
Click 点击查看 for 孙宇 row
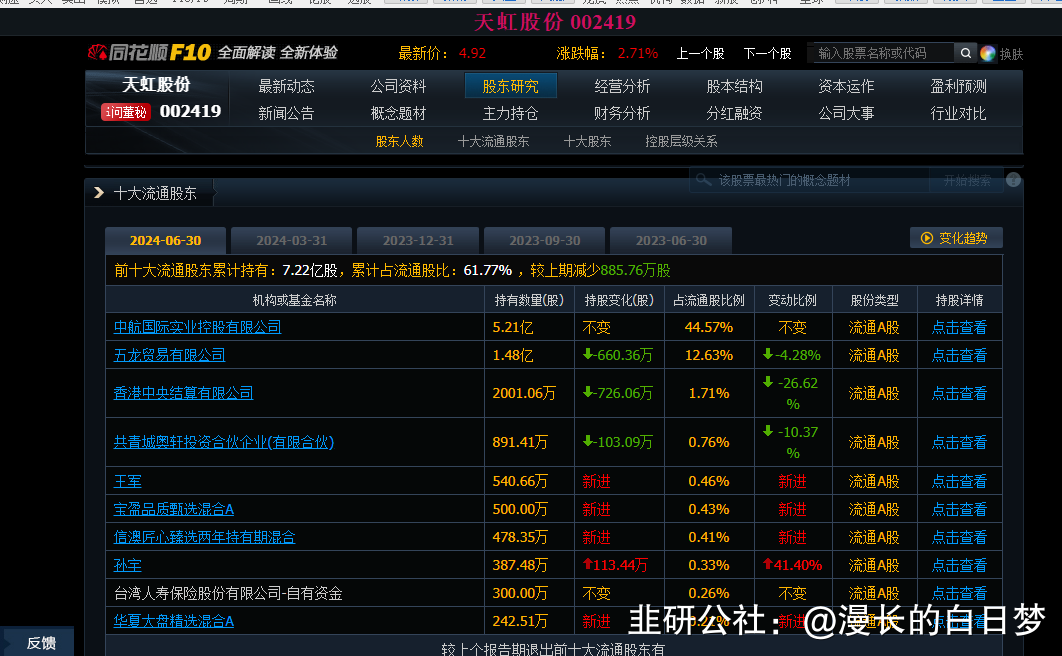959,565
